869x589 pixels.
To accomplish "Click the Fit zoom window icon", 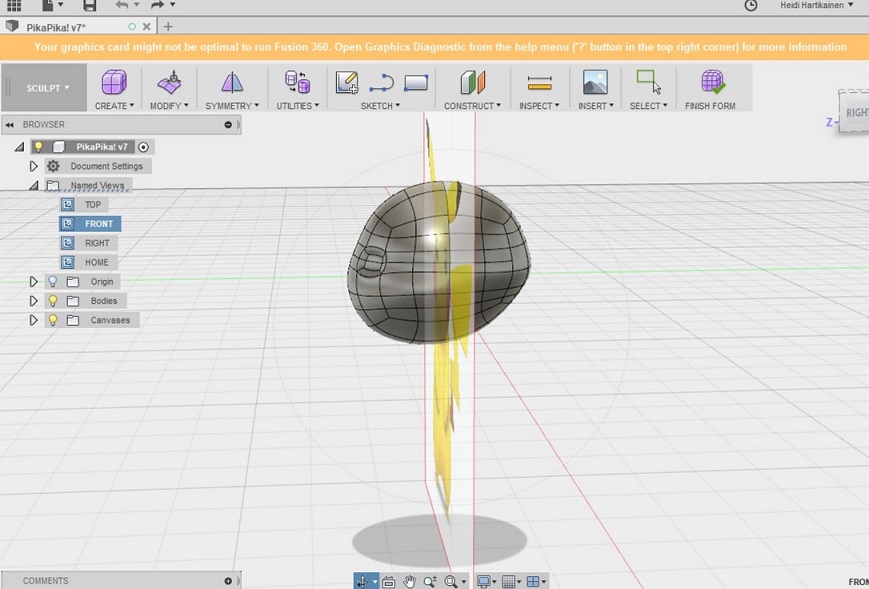I will click(x=451, y=581).
